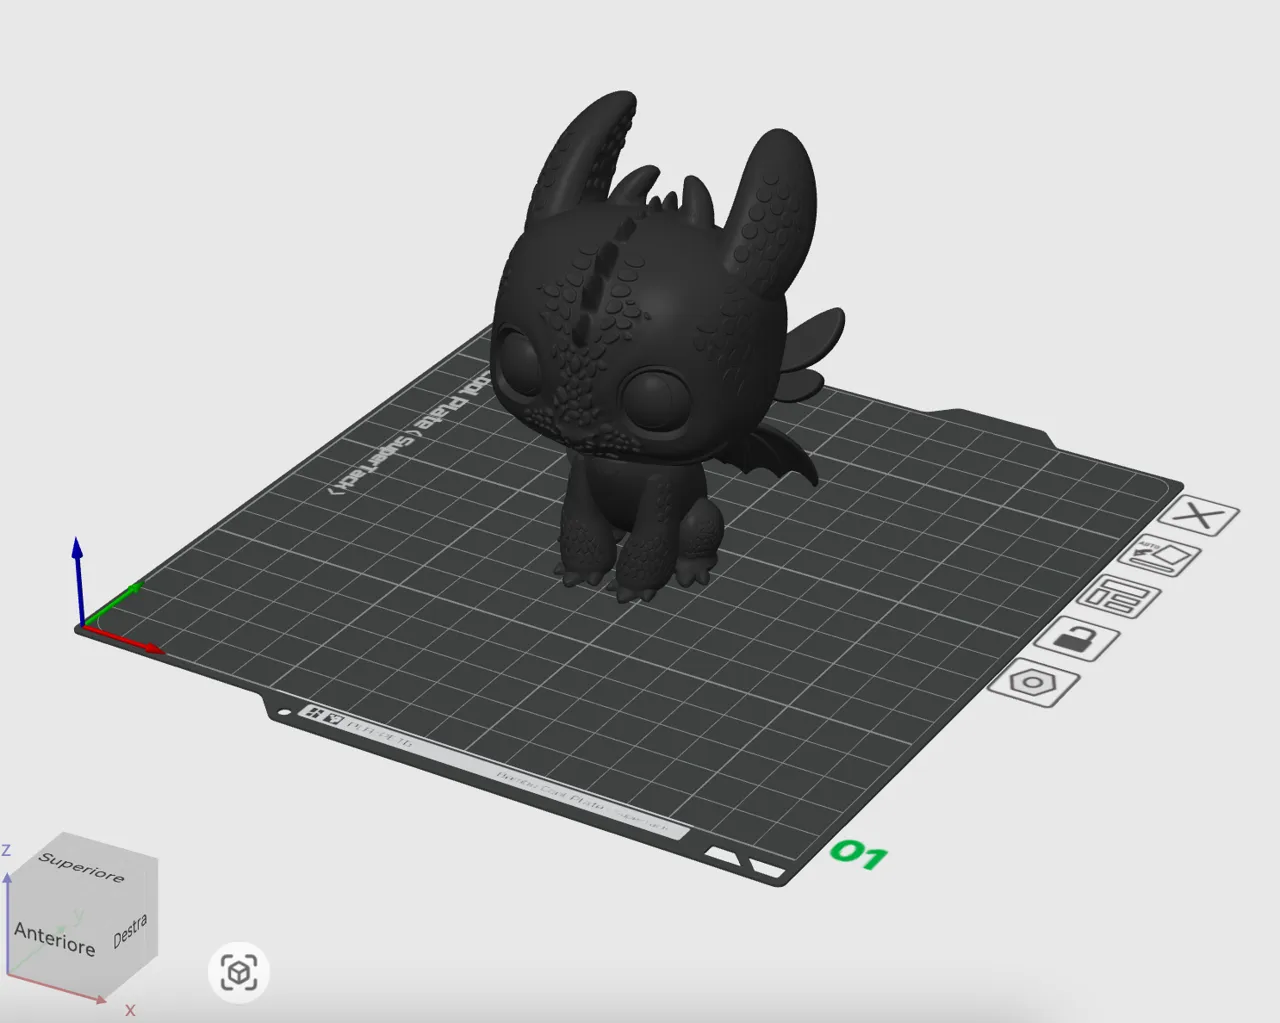Click the plate's auto-orient icon

pos(1160,557)
